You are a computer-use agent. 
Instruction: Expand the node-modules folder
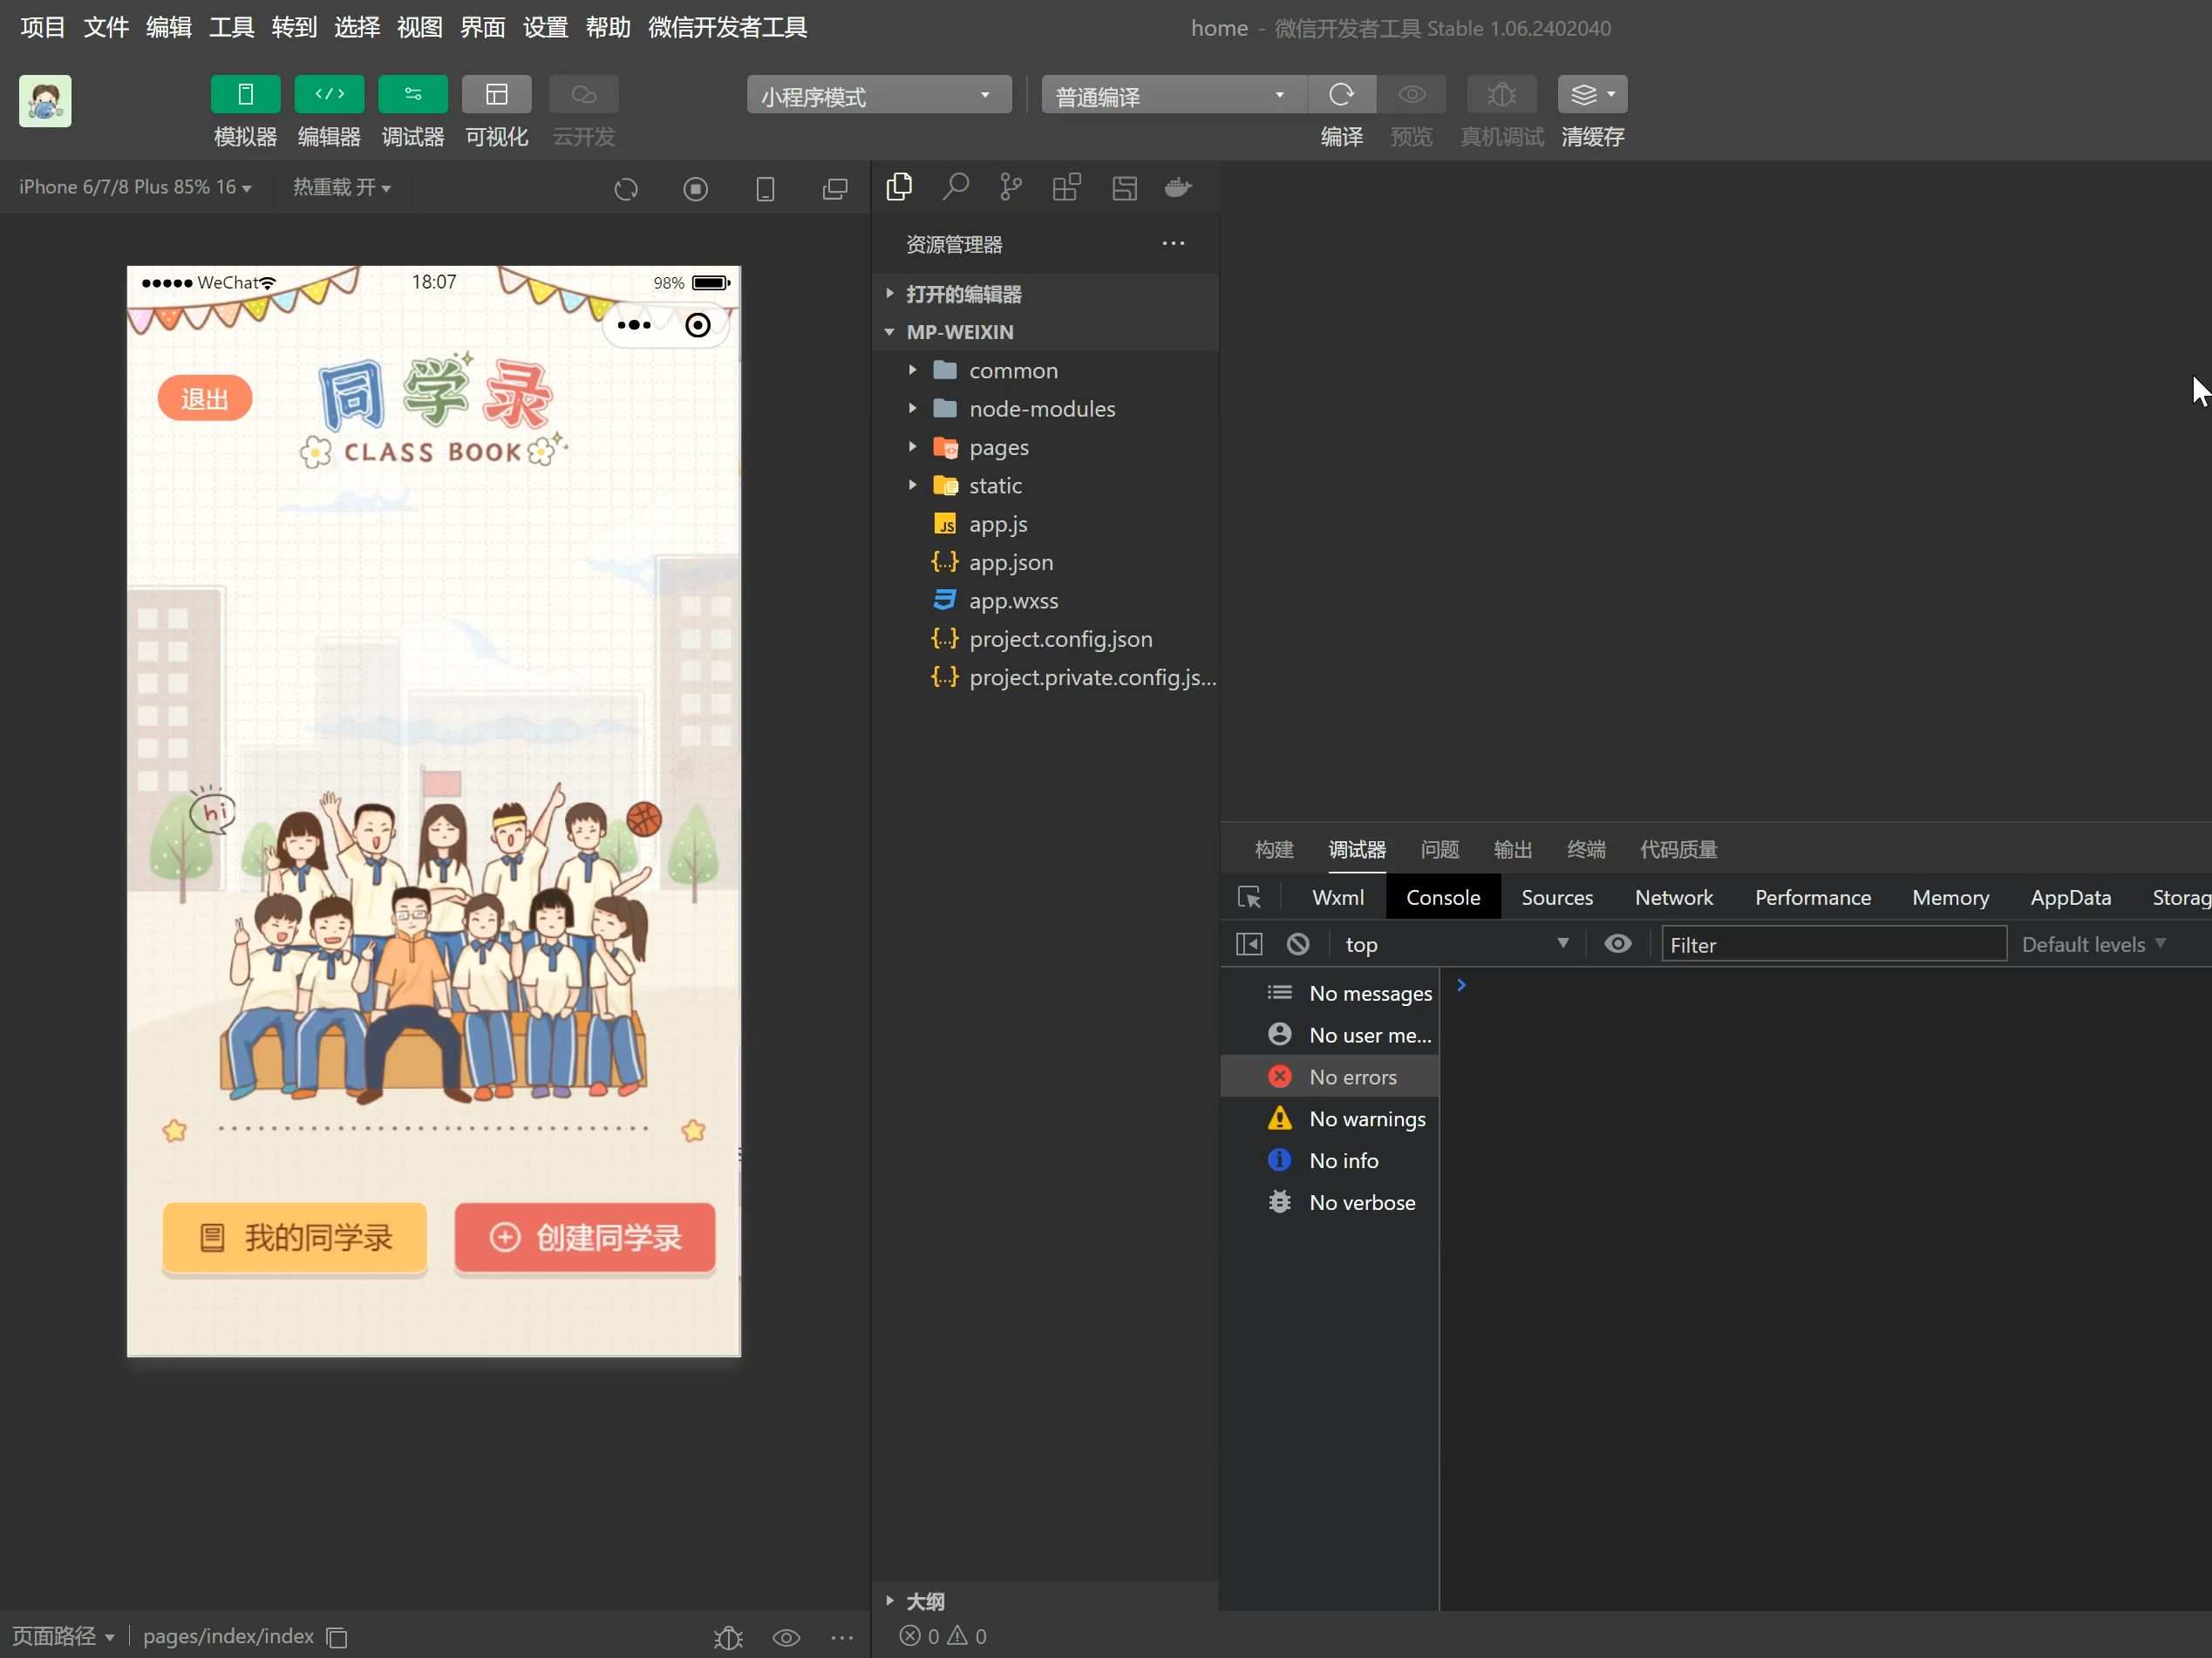[x=1045, y=409]
